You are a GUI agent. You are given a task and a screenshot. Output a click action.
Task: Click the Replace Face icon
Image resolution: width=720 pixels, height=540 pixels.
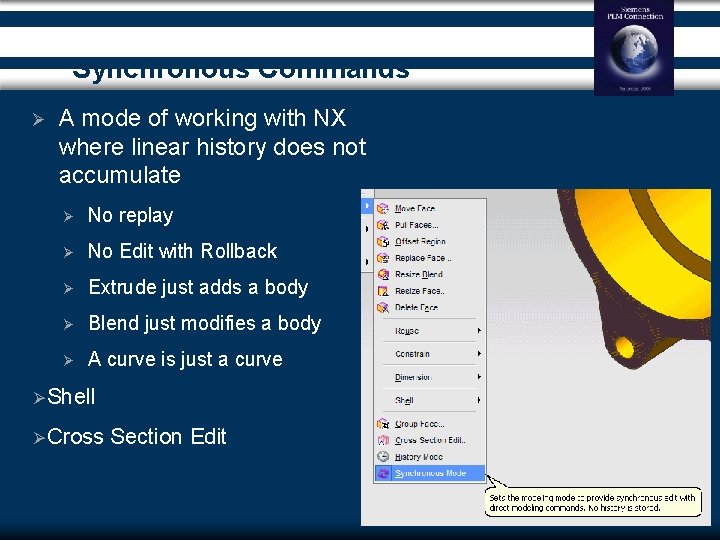coord(383,258)
